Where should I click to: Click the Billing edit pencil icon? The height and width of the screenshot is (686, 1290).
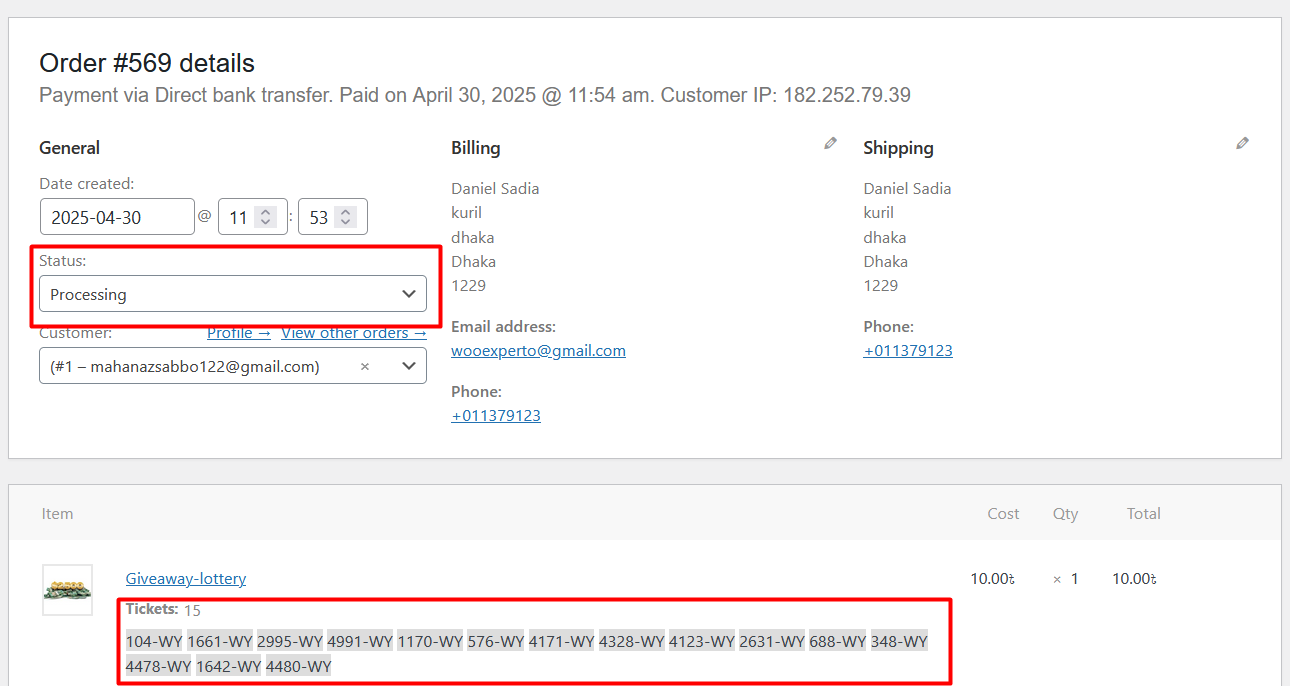830,144
